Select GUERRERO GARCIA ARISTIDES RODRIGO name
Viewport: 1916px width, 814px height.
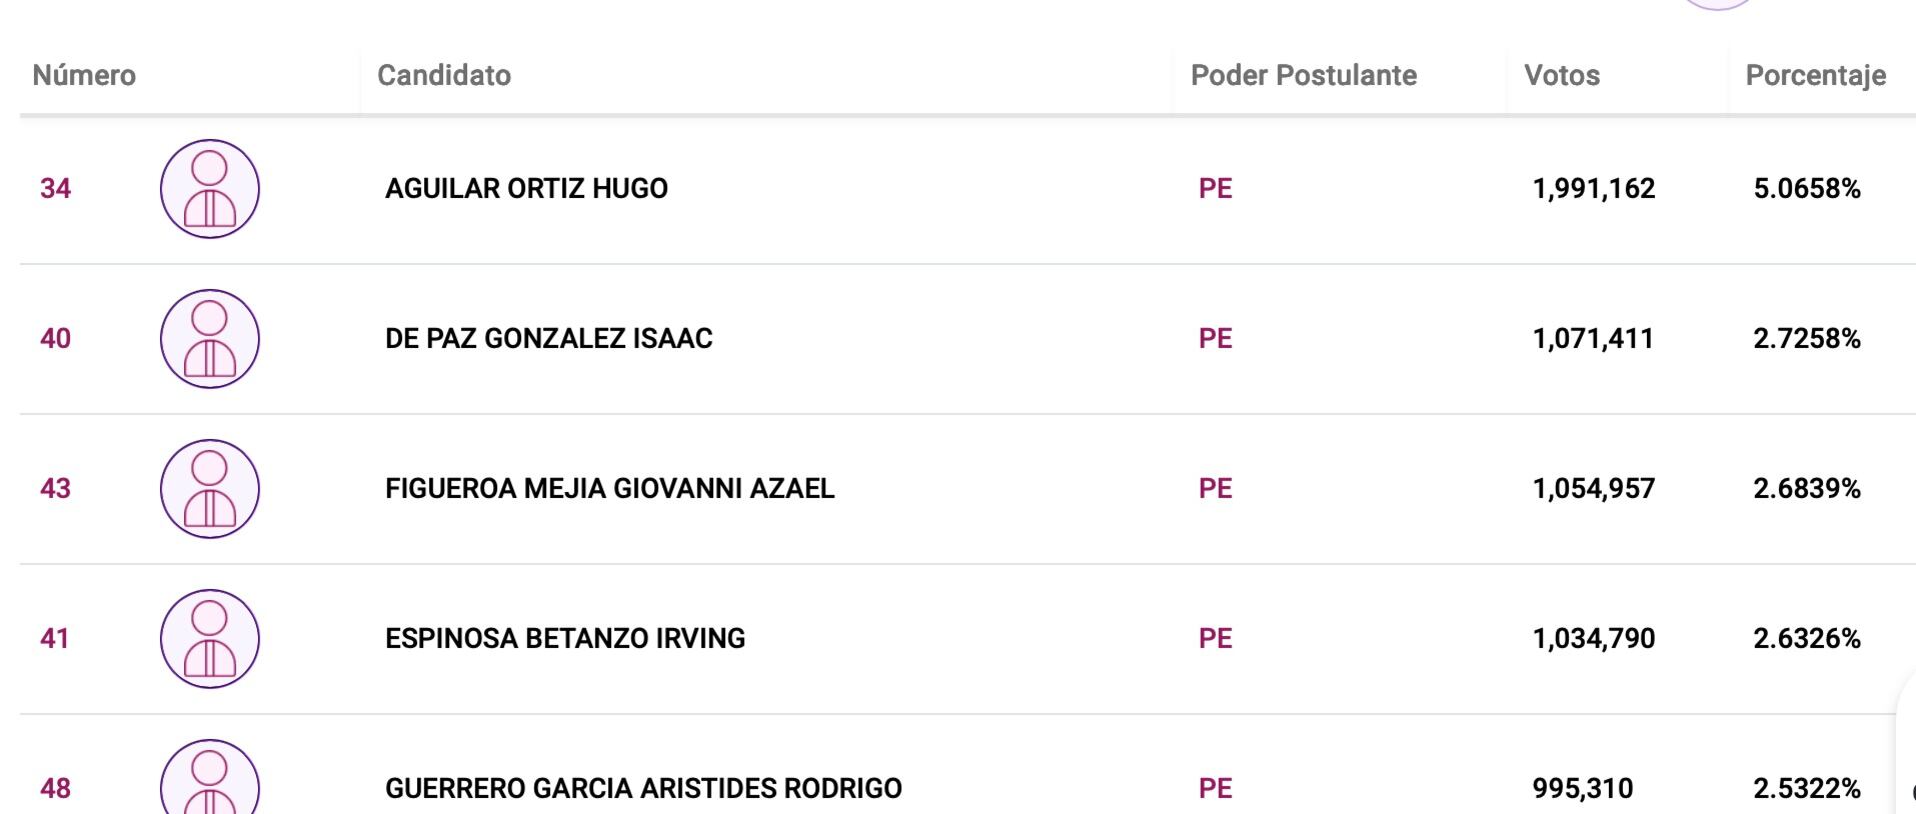click(643, 789)
